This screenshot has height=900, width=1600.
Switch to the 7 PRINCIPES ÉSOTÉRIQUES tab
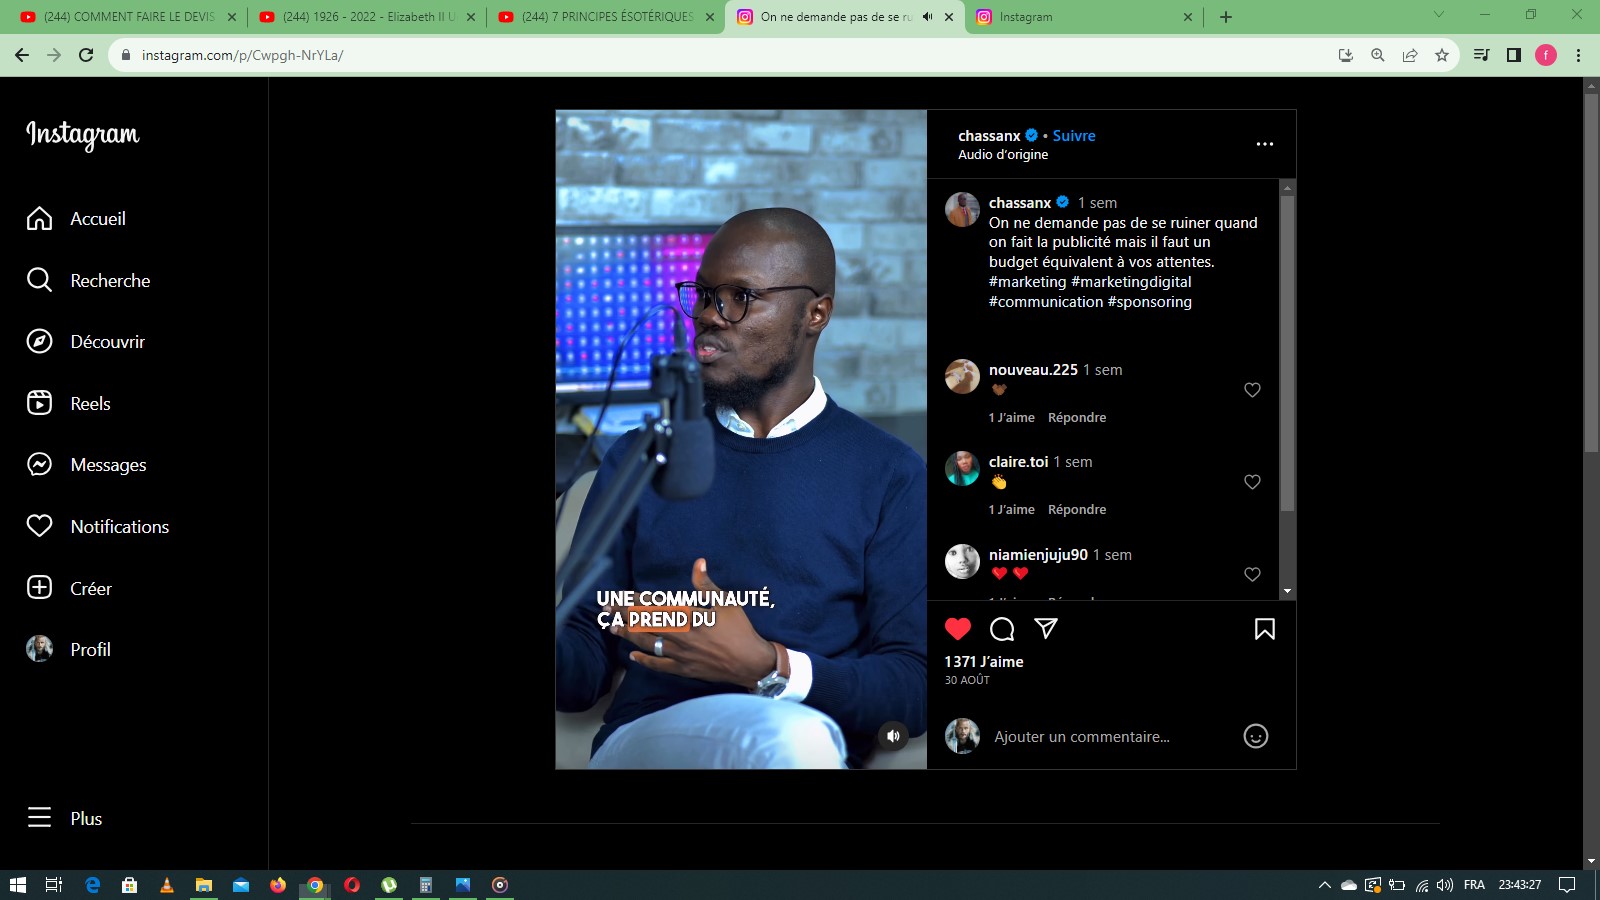[606, 17]
